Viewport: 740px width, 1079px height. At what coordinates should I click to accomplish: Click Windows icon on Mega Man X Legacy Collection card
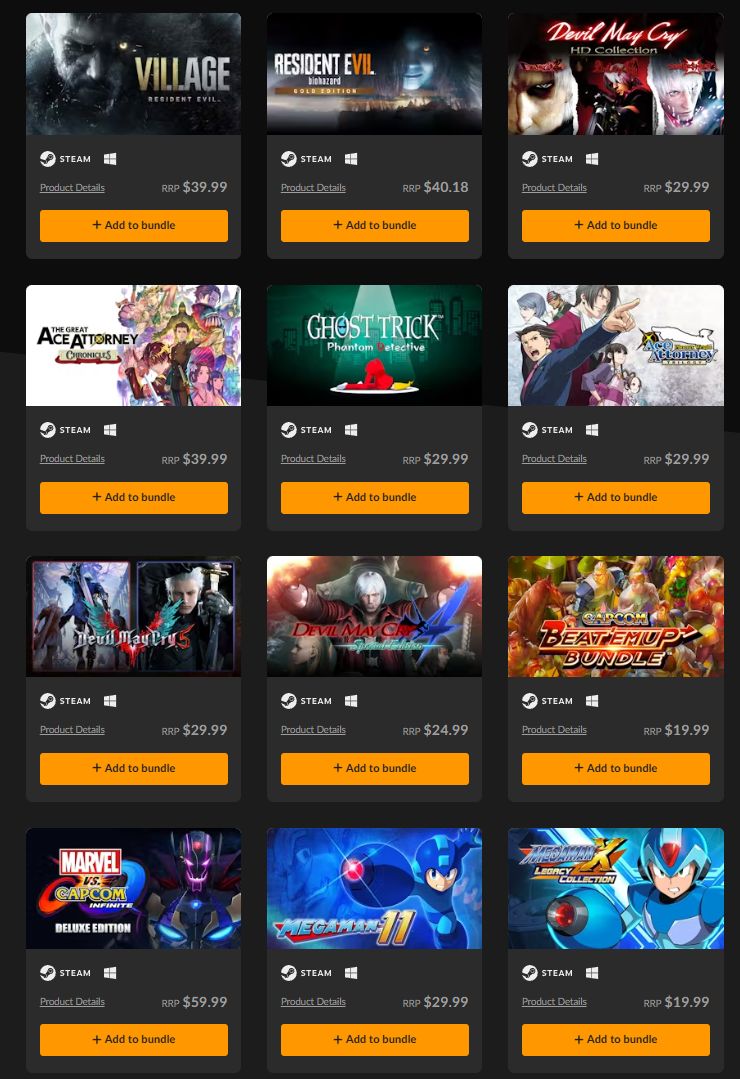[x=592, y=973]
